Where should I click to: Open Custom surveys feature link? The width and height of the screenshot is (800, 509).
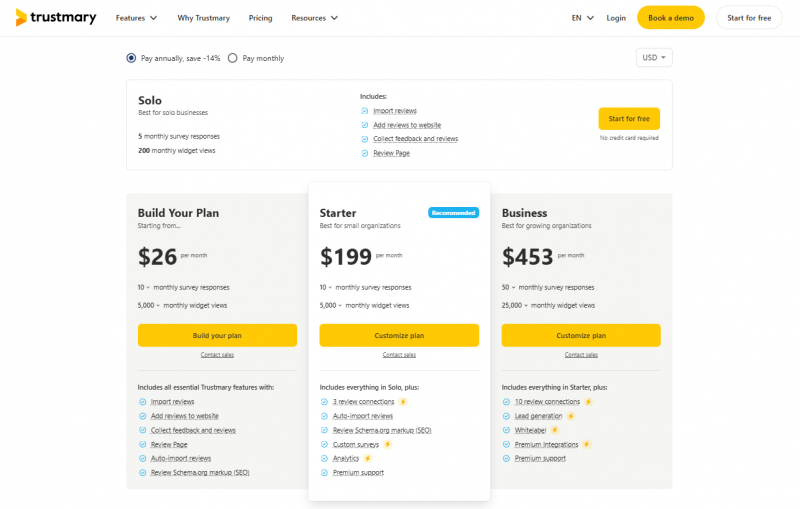coord(356,445)
